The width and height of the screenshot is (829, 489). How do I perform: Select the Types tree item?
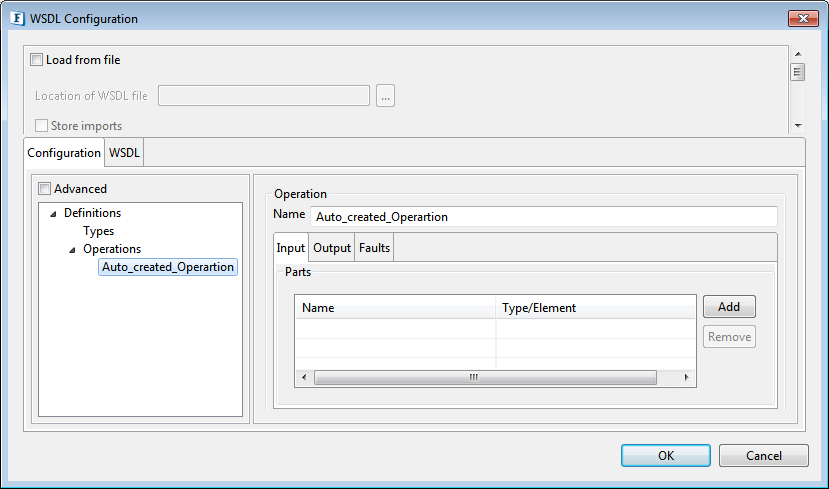click(x=98, y=231)
